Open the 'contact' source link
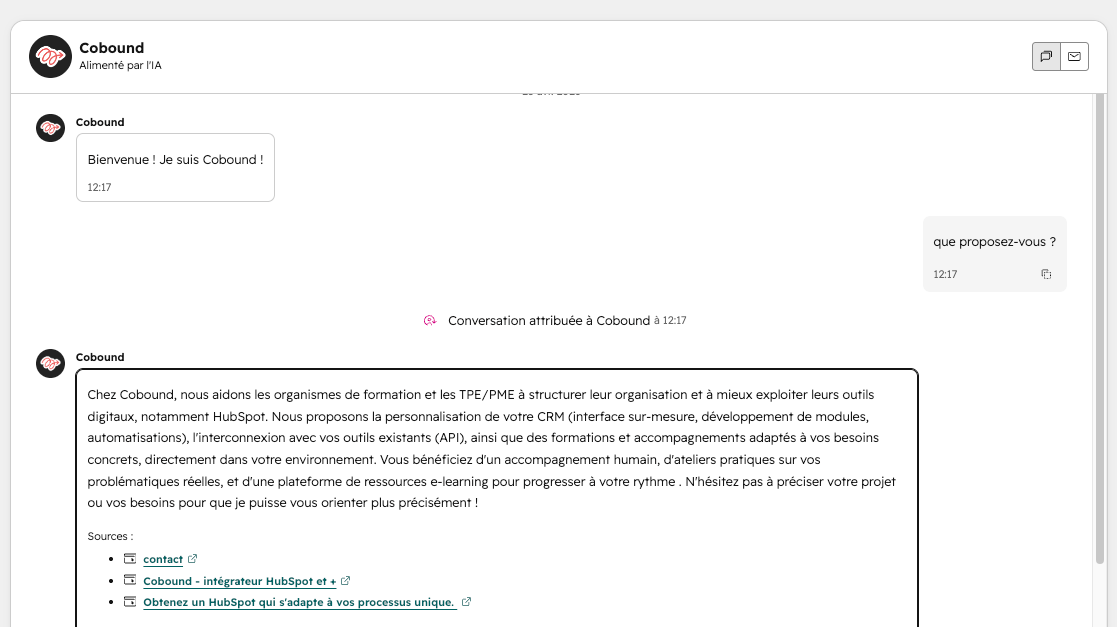 coord(163,560)
